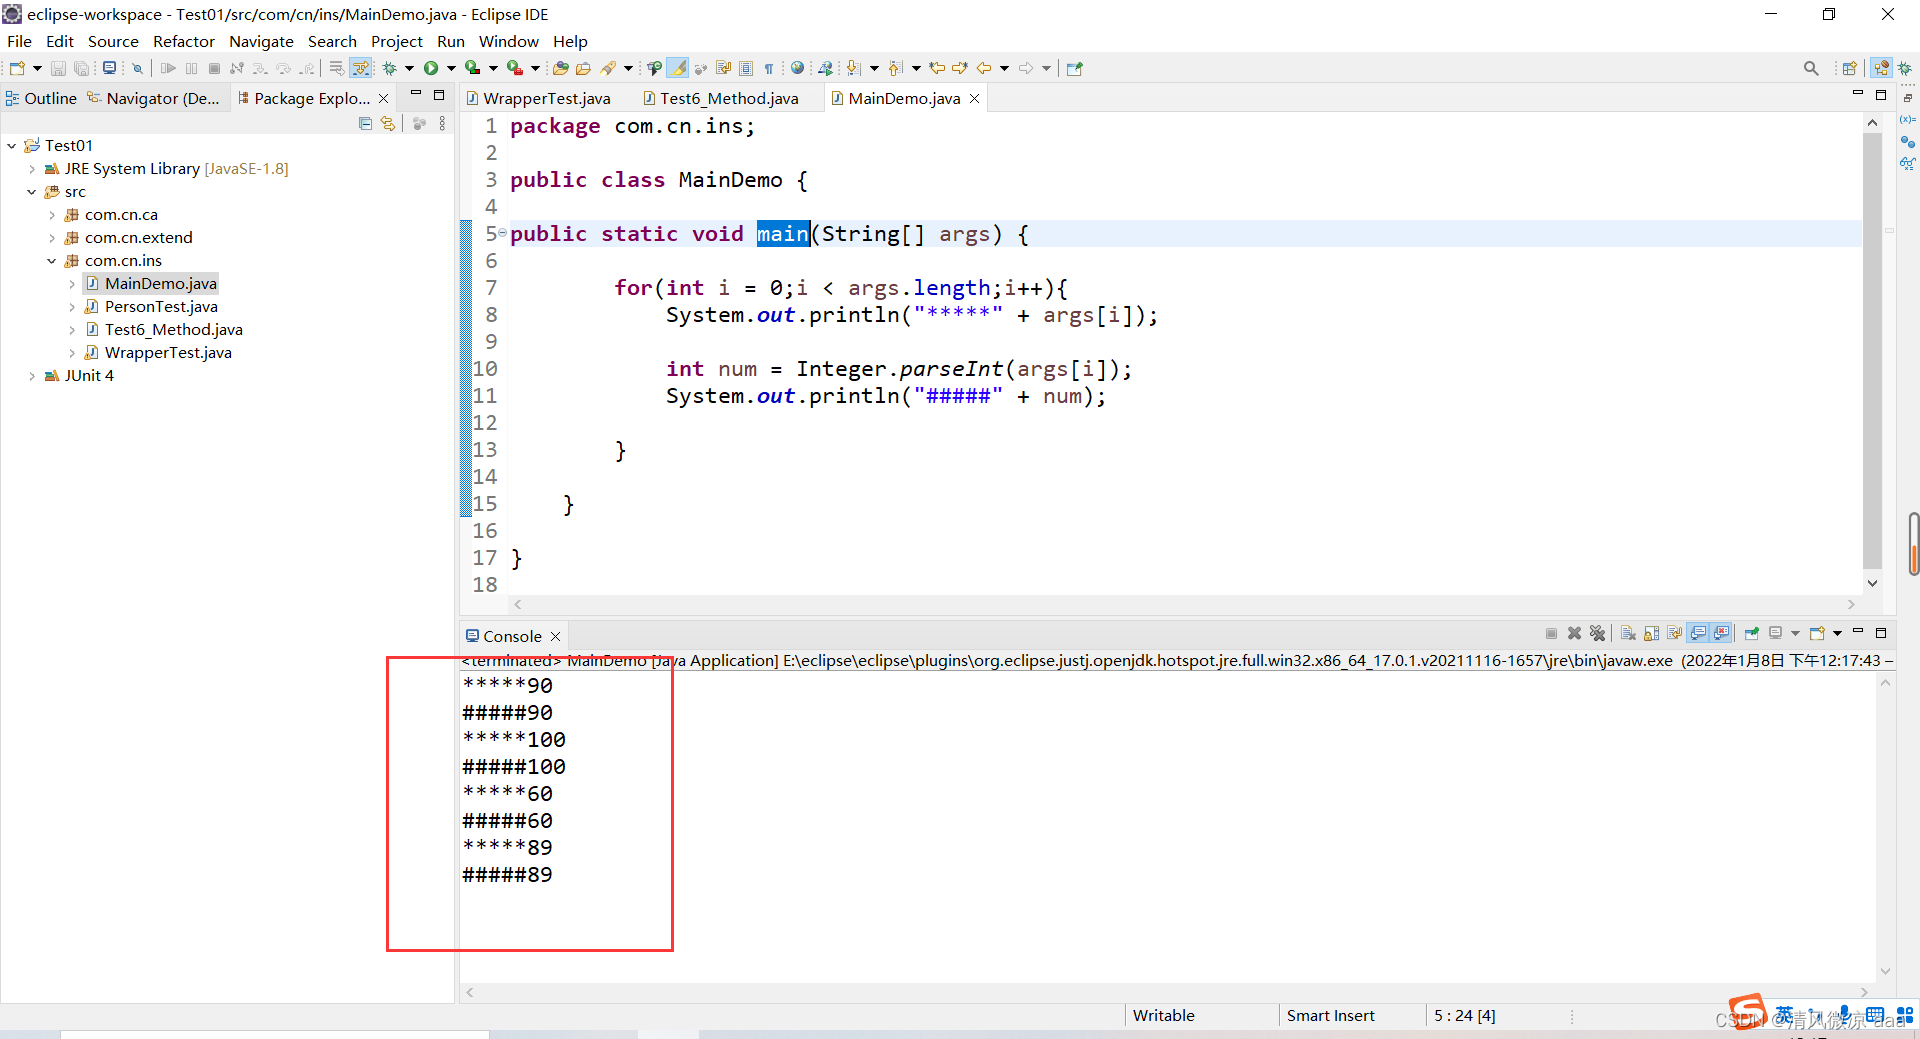Open the Debug button dropdown arrow

click(x=409, y=68)
